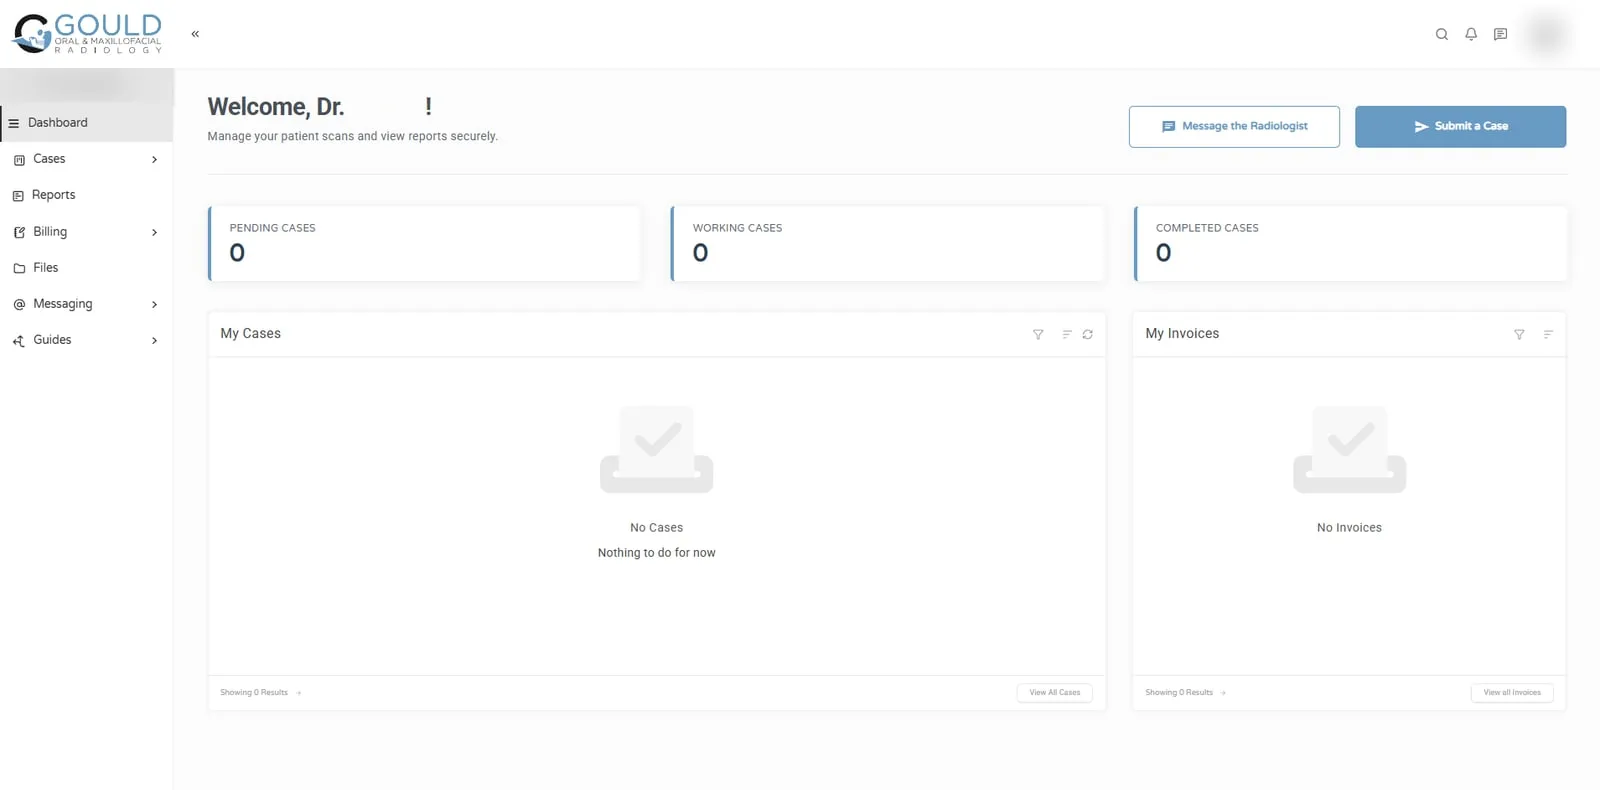Click the Pending Cases card
This screenshot has height=790, width=1600.
click(424, 244)
